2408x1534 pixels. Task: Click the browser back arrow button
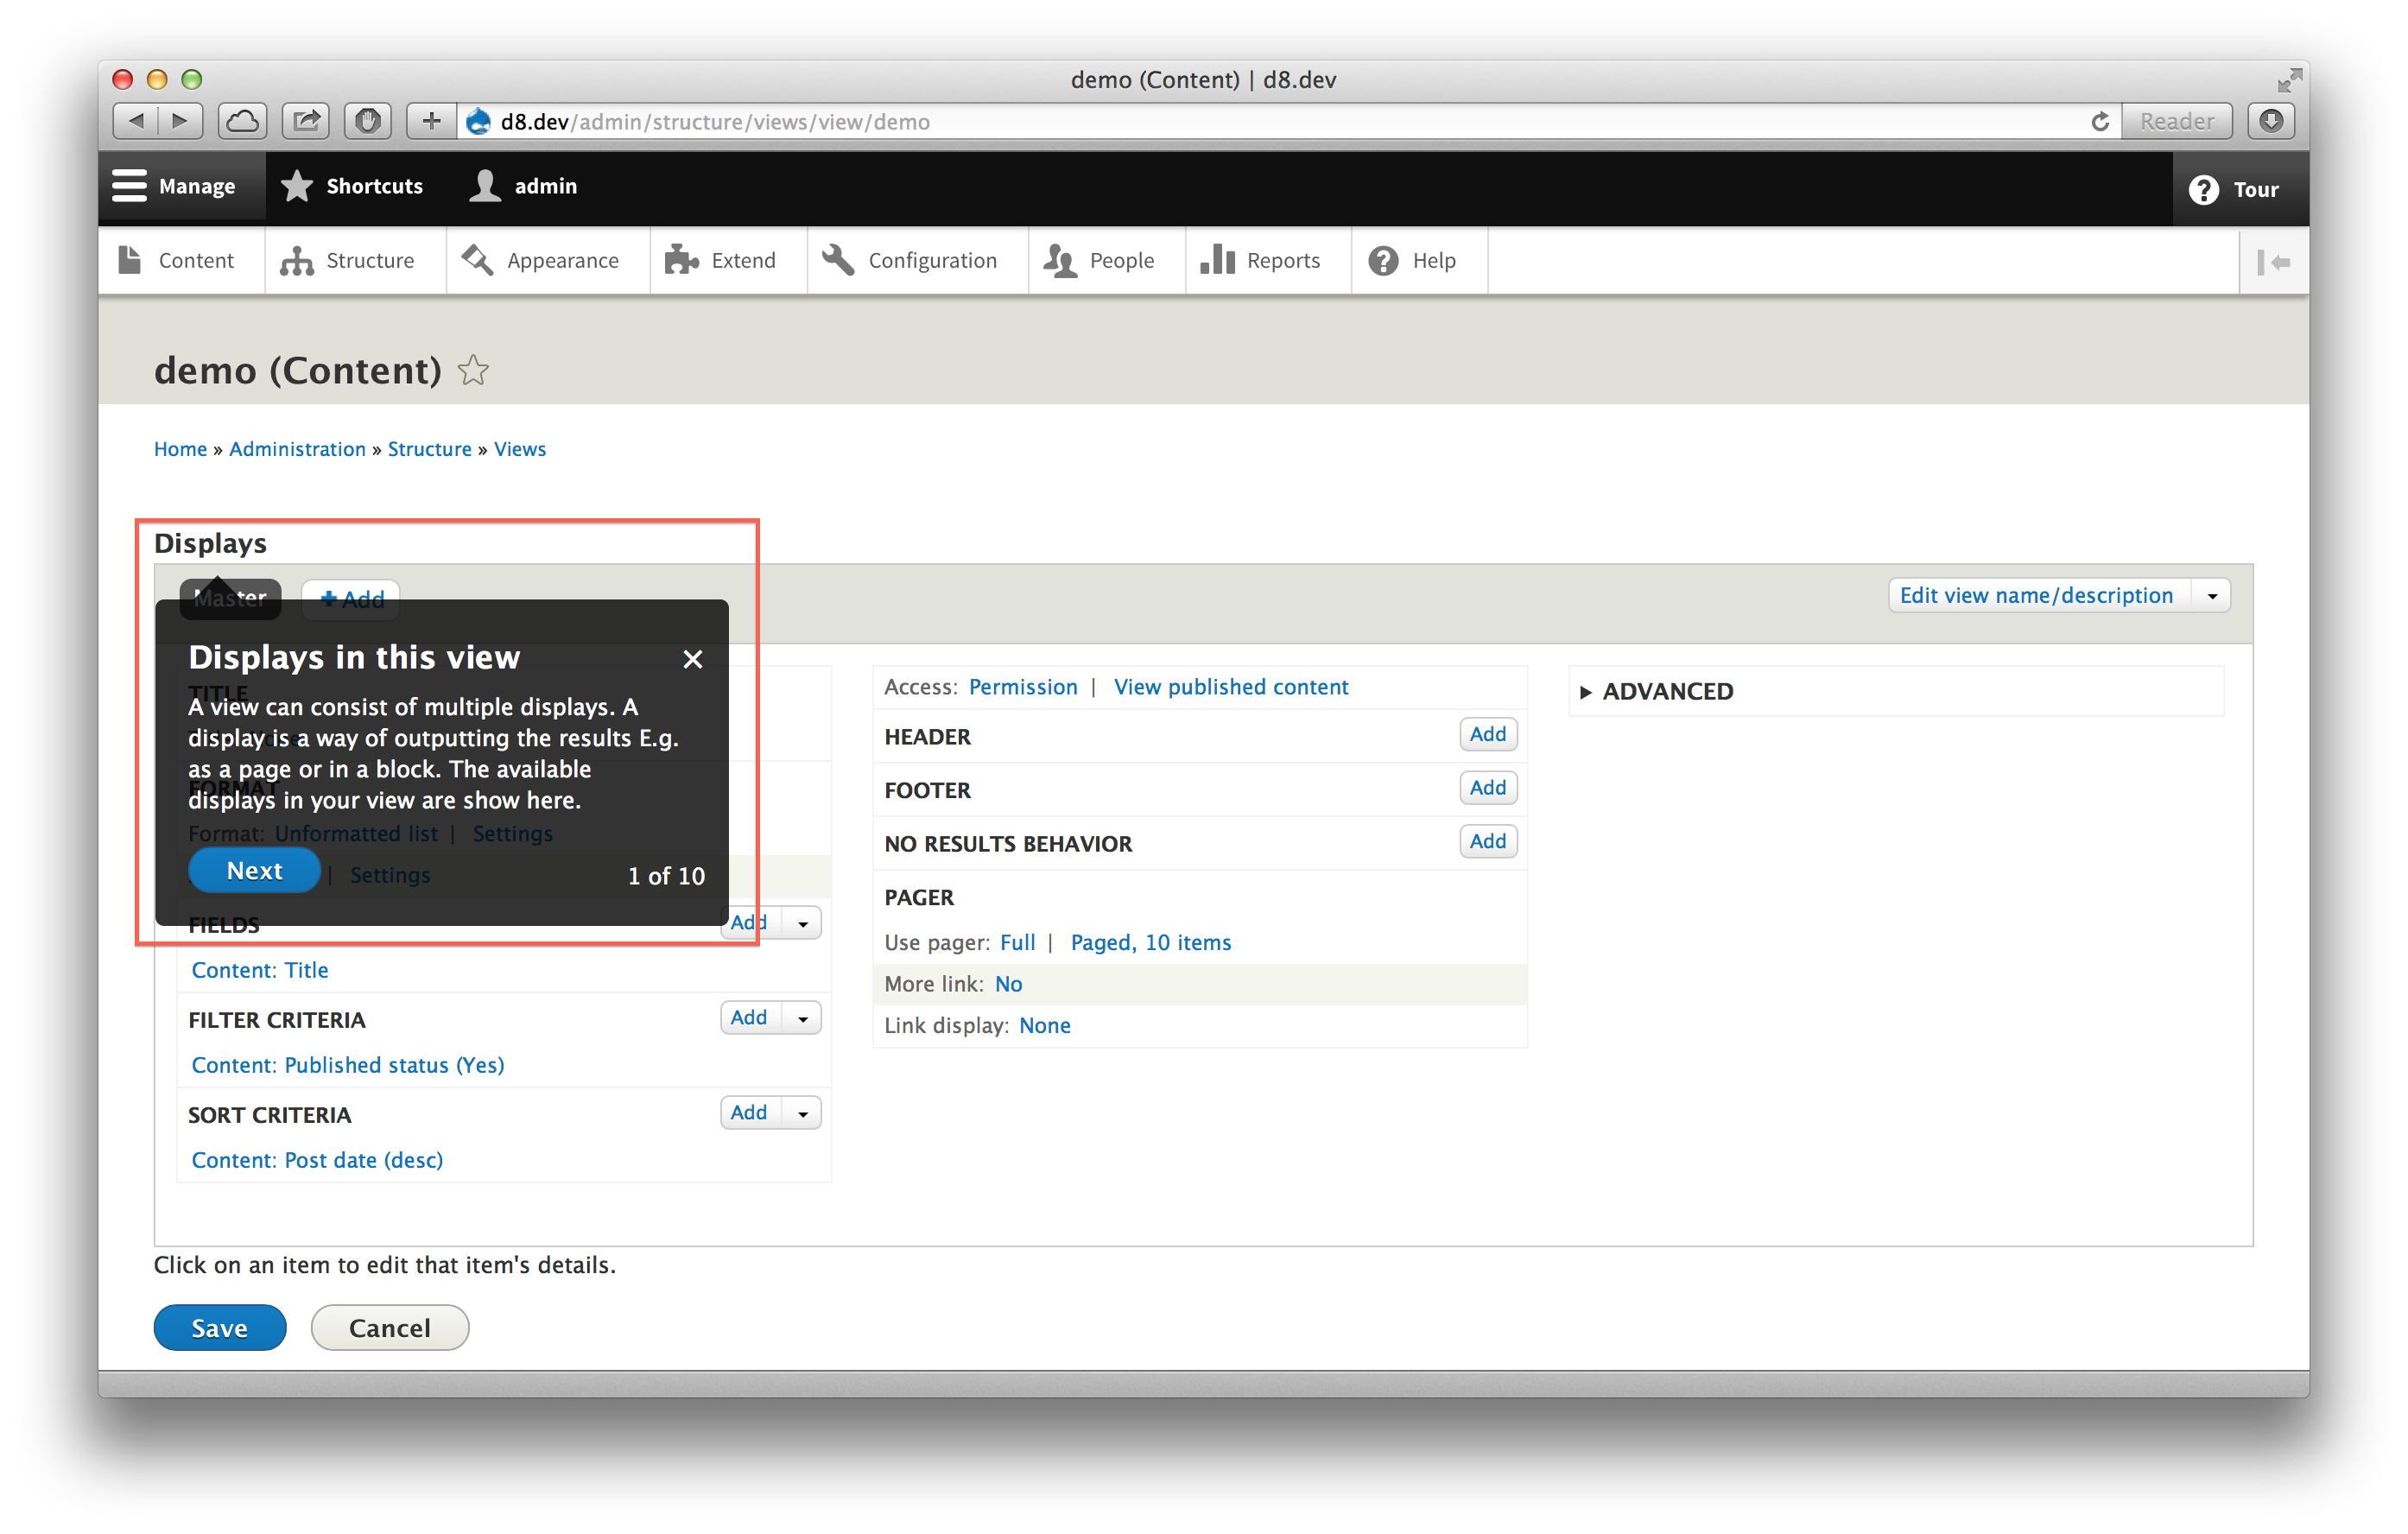136,121
